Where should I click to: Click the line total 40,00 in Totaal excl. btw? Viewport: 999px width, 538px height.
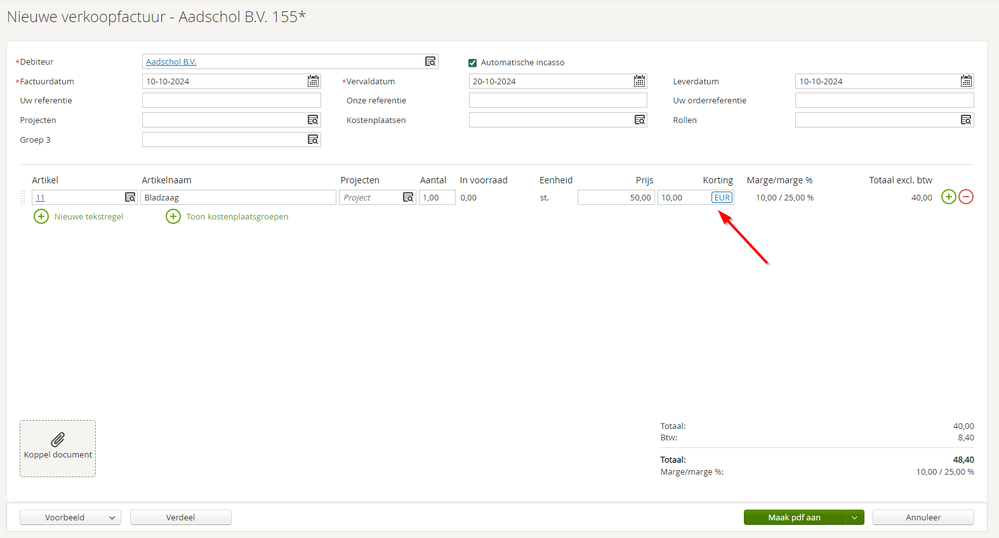pyautogui.click(x=921, y=198)
